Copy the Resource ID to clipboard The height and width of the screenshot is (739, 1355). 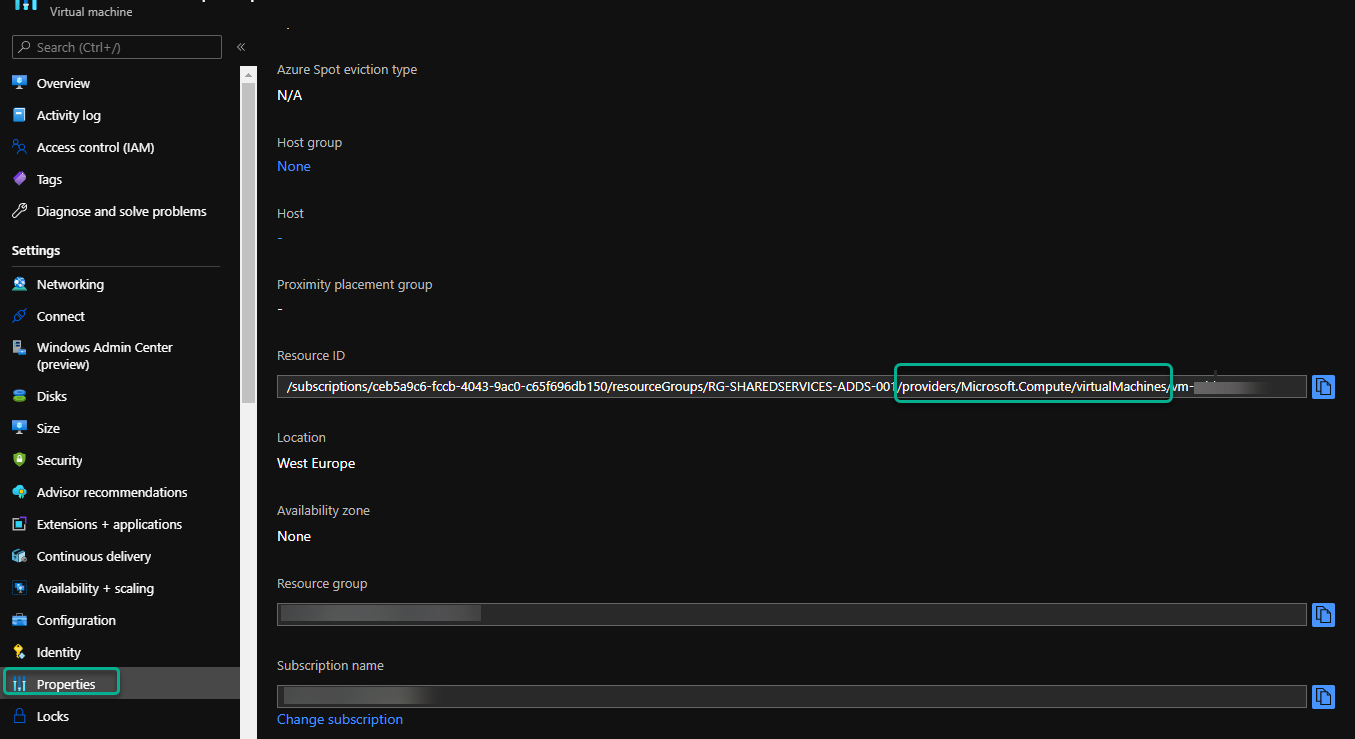pos(1323,386)
